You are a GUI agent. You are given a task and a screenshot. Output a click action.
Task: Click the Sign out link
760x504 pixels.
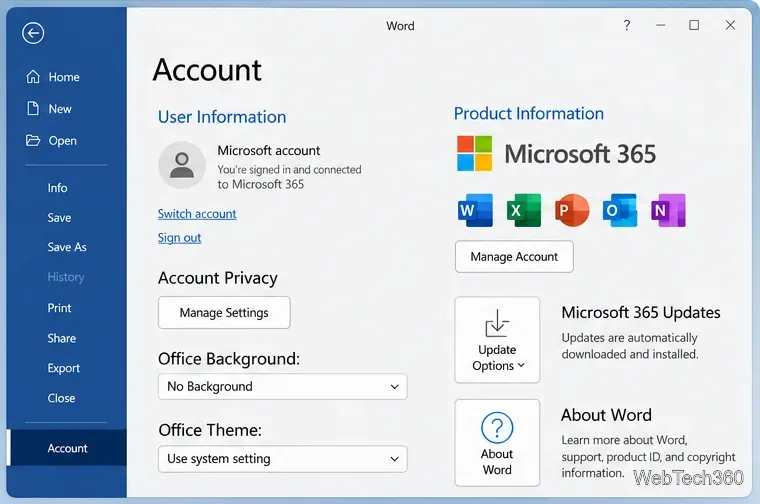click(x=179, y=237)
